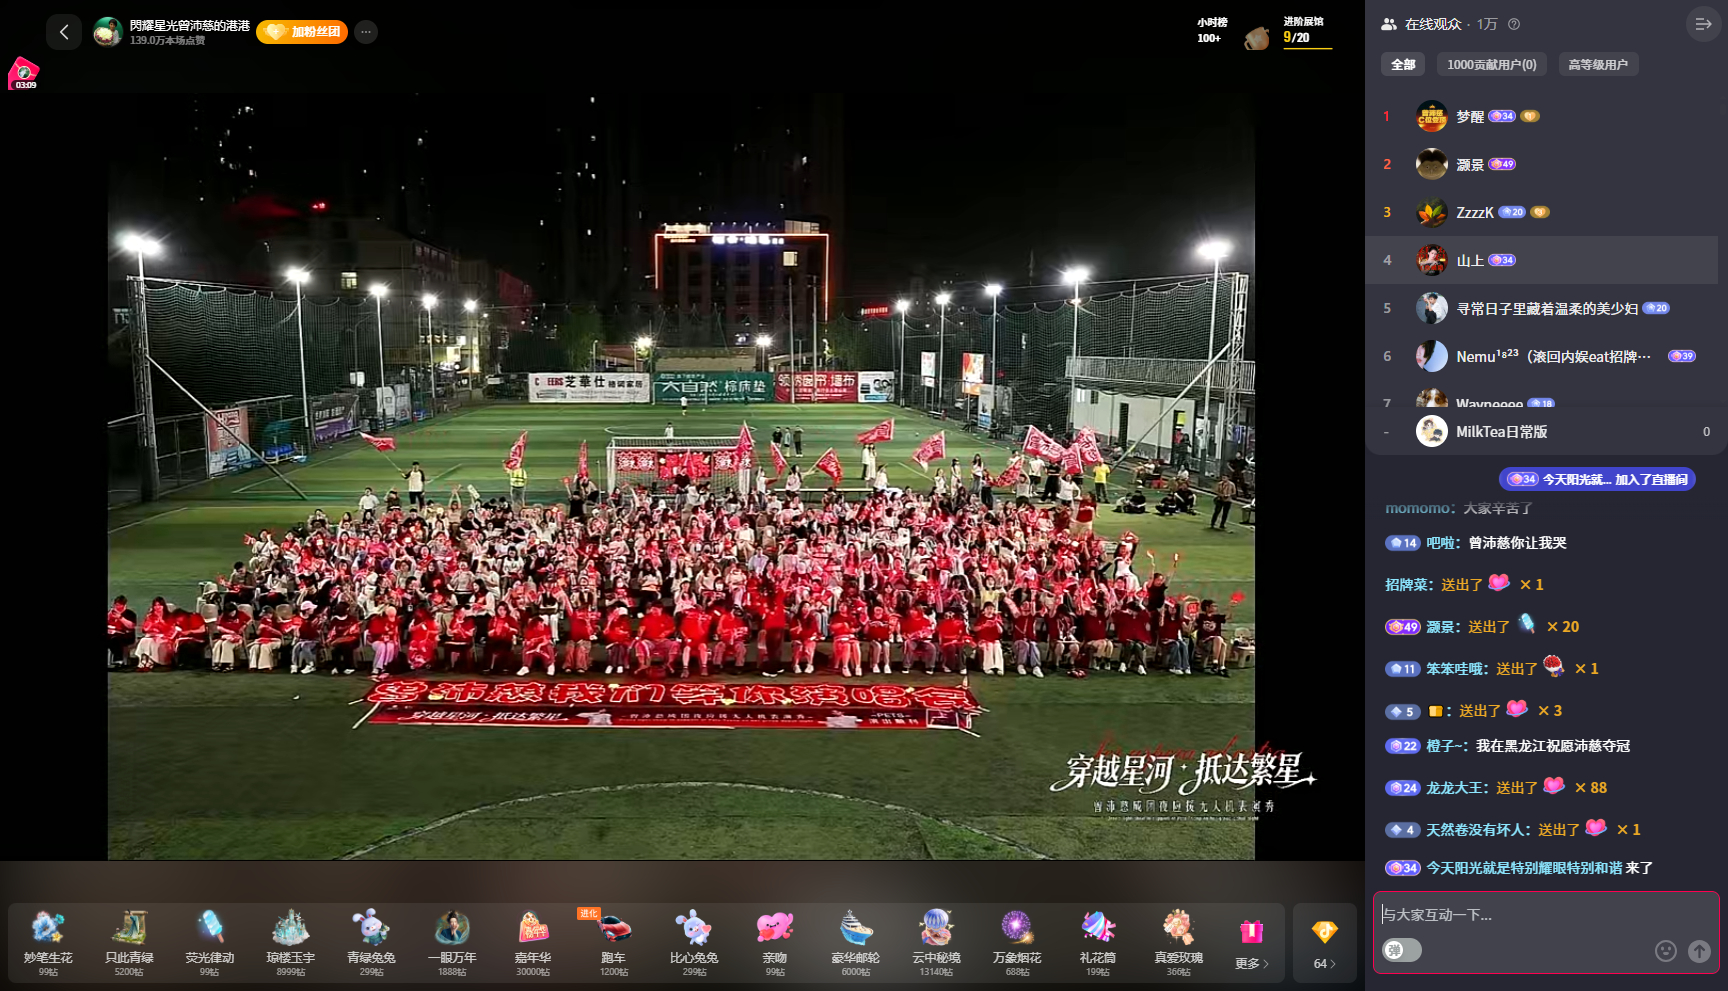Viewport: 1728px width, 991px height.
Task: Click 梦醒's avatar thumbnail
Action: coord(1431,116)
